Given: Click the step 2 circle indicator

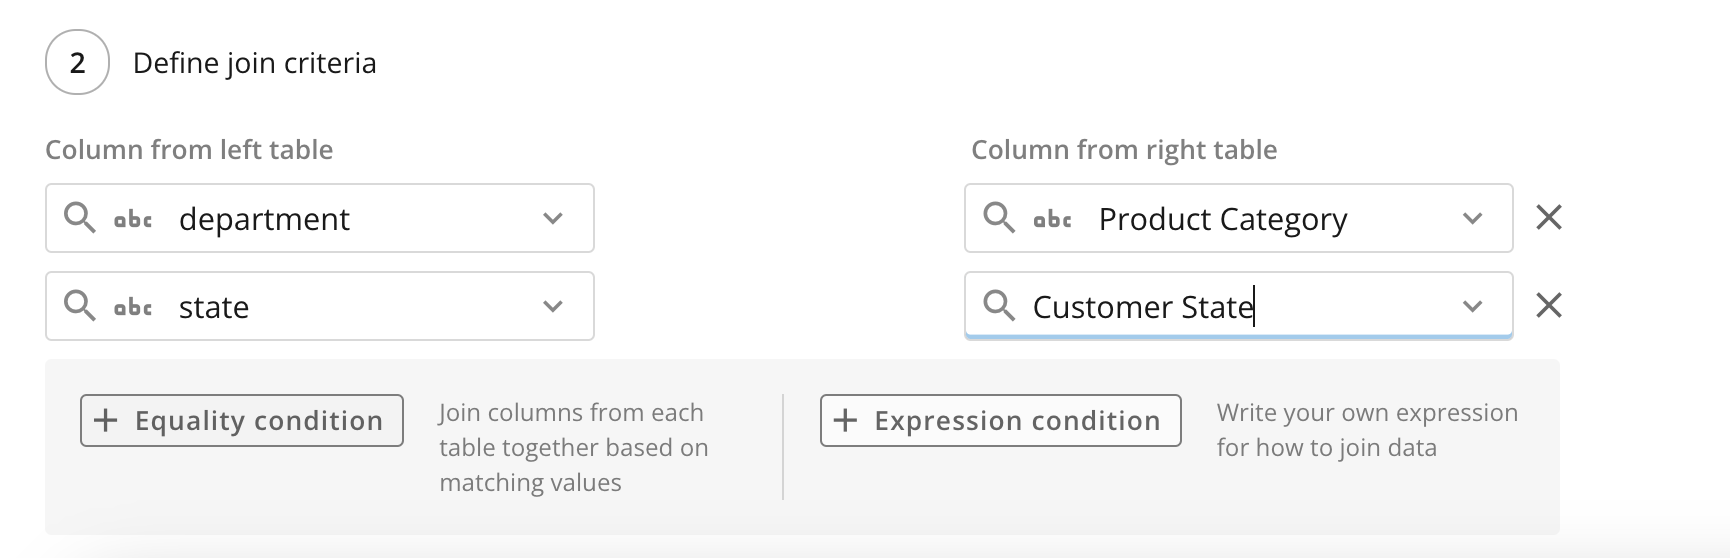Looking at the screenshot, I should point(77,63).
